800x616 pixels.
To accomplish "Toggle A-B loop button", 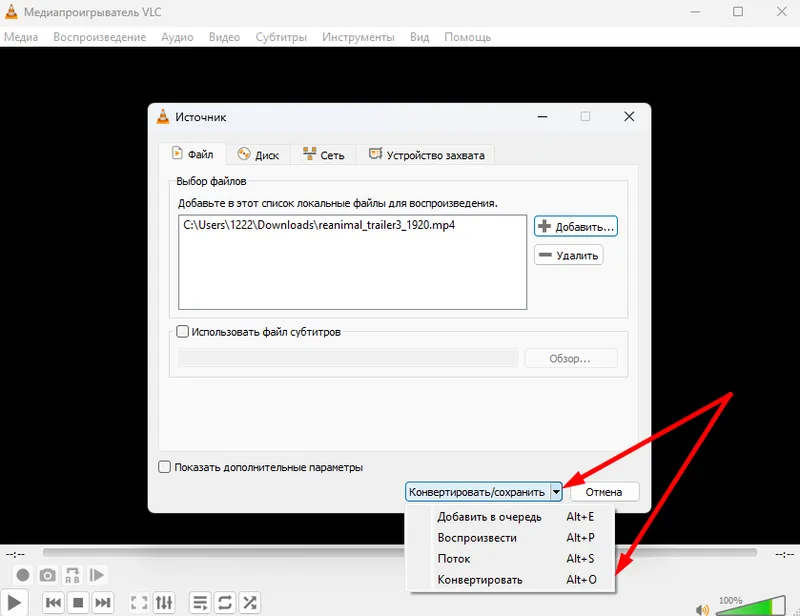I will point(72,575).
